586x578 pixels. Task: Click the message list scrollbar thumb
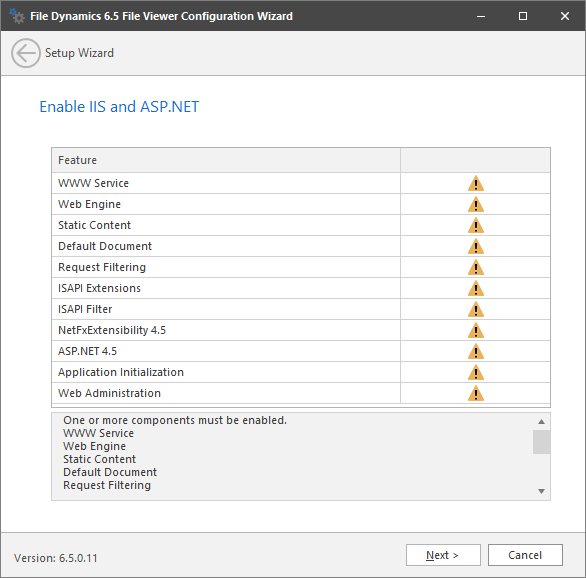click(x=541, y=442)
